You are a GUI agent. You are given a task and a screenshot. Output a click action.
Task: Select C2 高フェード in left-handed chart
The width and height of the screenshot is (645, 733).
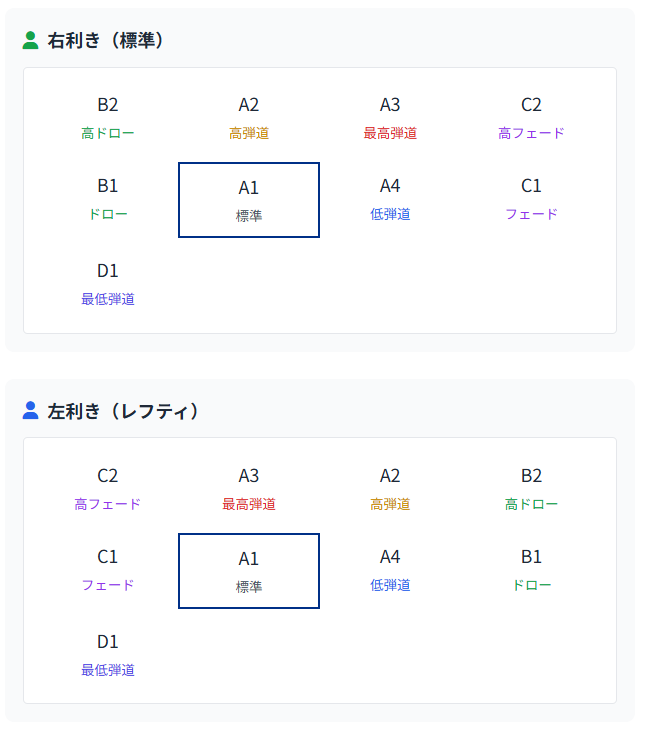pos(108,488)
